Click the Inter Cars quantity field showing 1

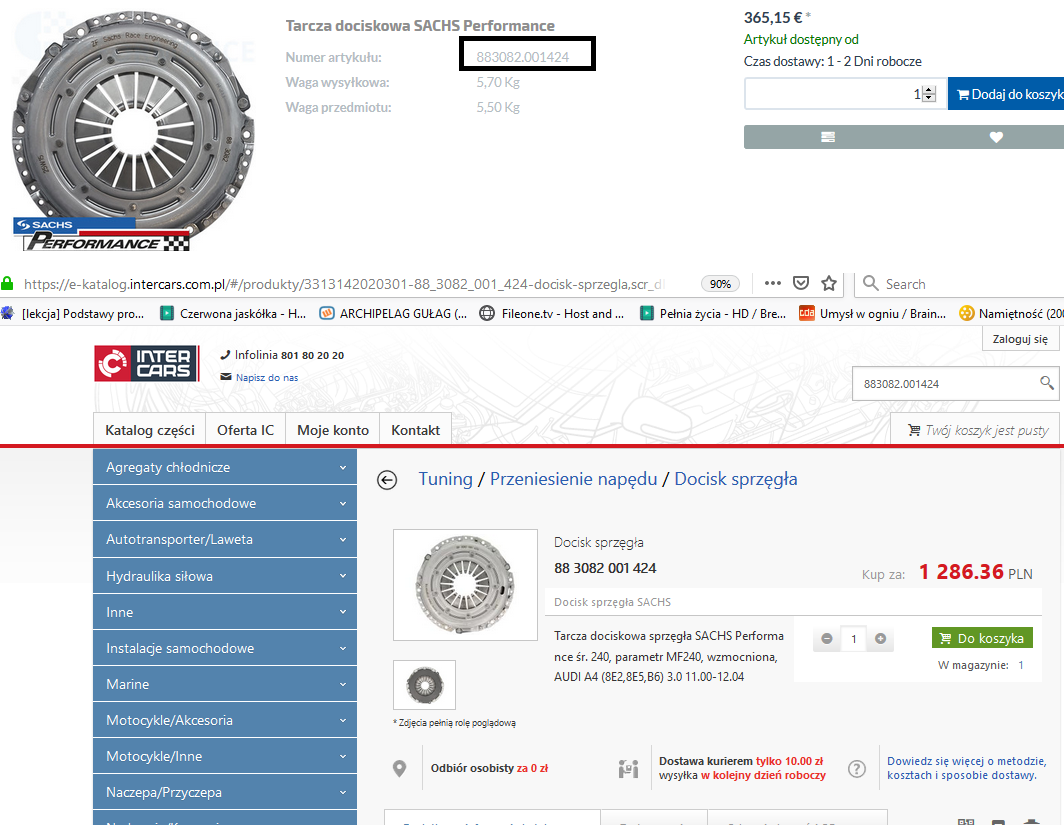854,638
